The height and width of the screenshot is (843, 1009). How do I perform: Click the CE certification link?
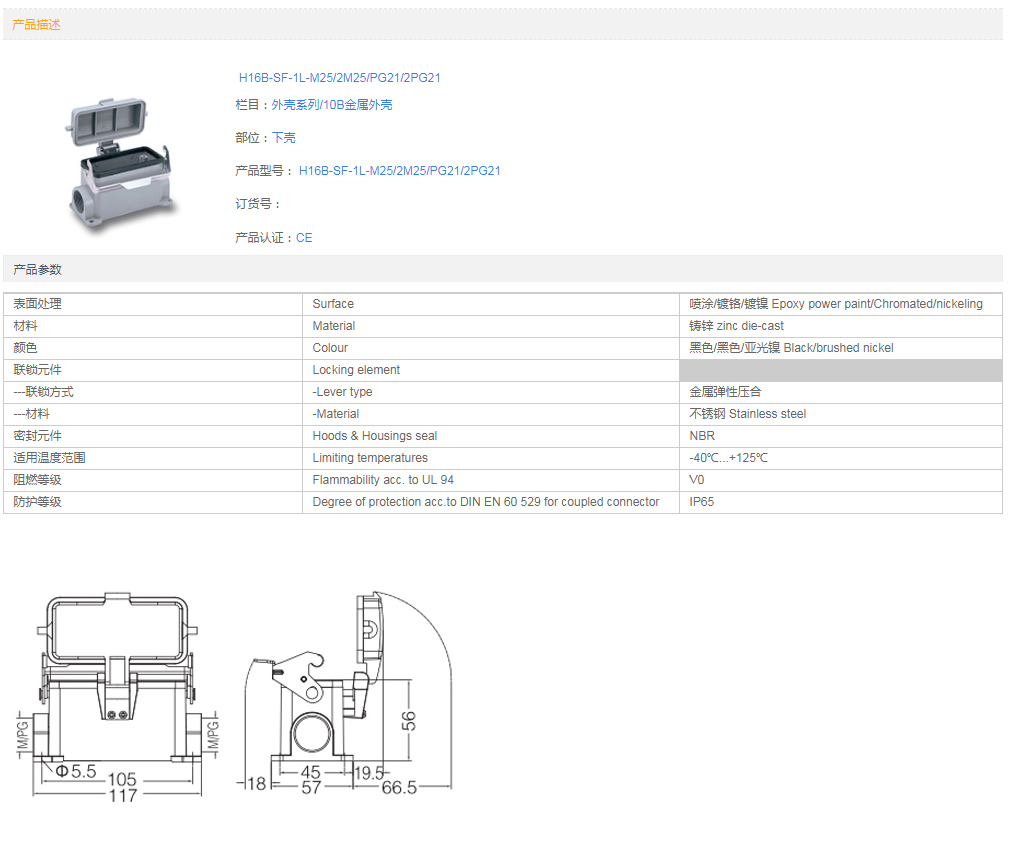(x=304, y=238)
